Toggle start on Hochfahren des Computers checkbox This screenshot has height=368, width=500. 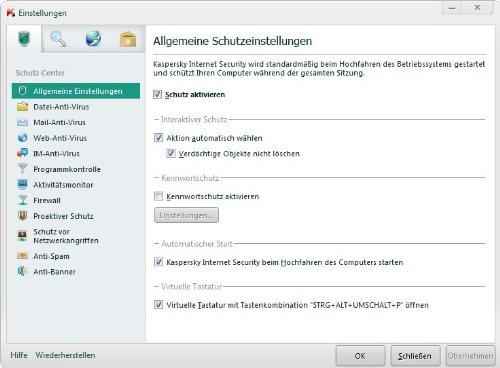[x=158, y=262]
